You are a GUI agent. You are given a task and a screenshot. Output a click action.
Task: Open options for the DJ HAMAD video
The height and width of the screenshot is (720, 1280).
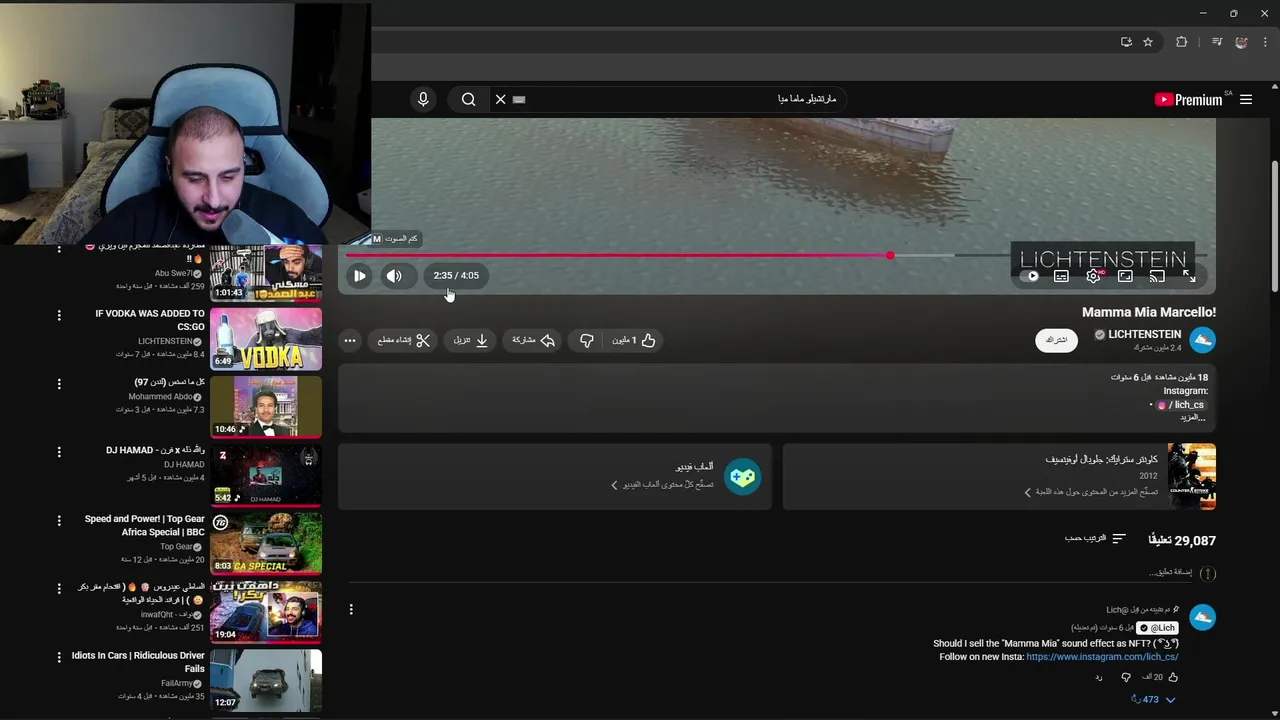(59, 452)
